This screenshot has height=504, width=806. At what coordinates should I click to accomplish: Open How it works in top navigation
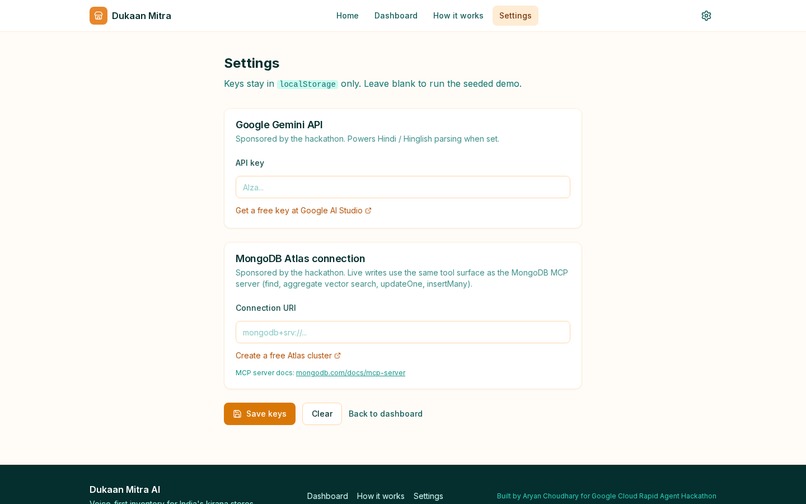click(458, 15)
